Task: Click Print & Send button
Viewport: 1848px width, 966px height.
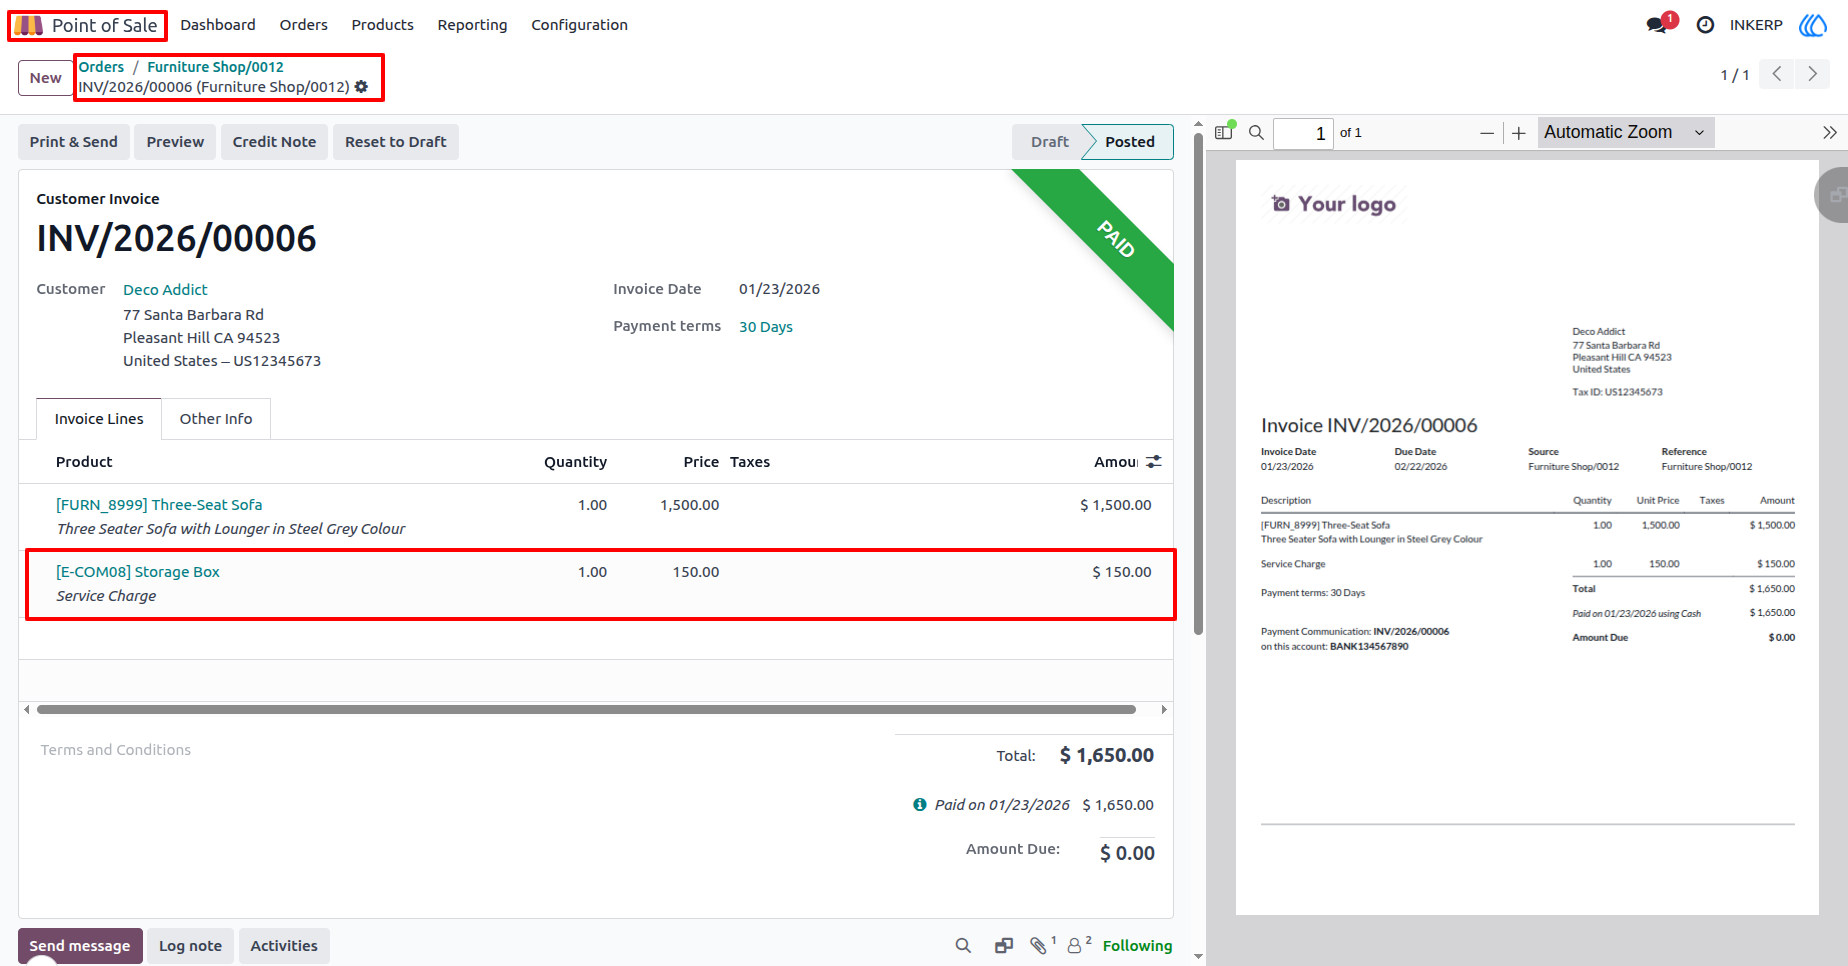Action: pos(74,142)
